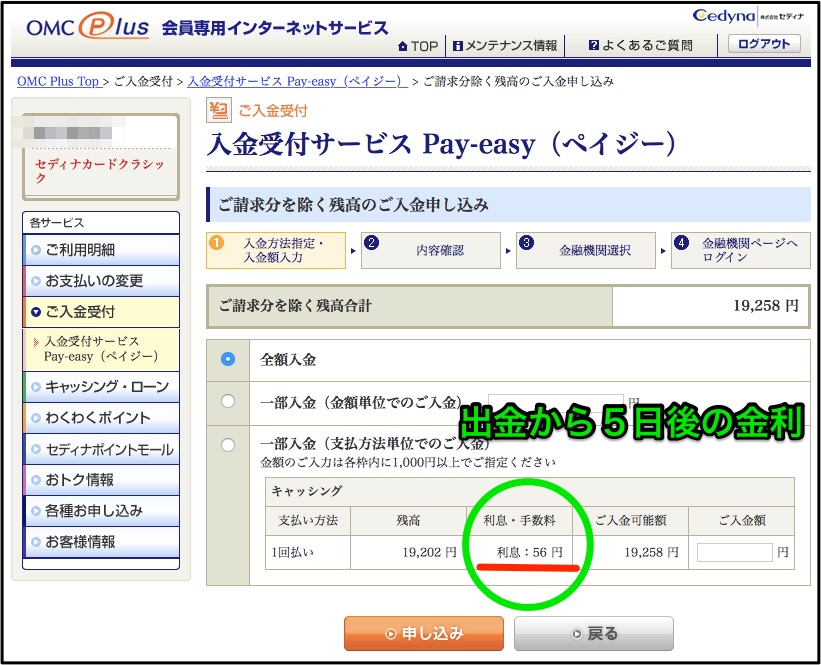The image size is (821, 665).
Task: Open お客様情報 in the sidebar
Action: click(x=101, y=542)
